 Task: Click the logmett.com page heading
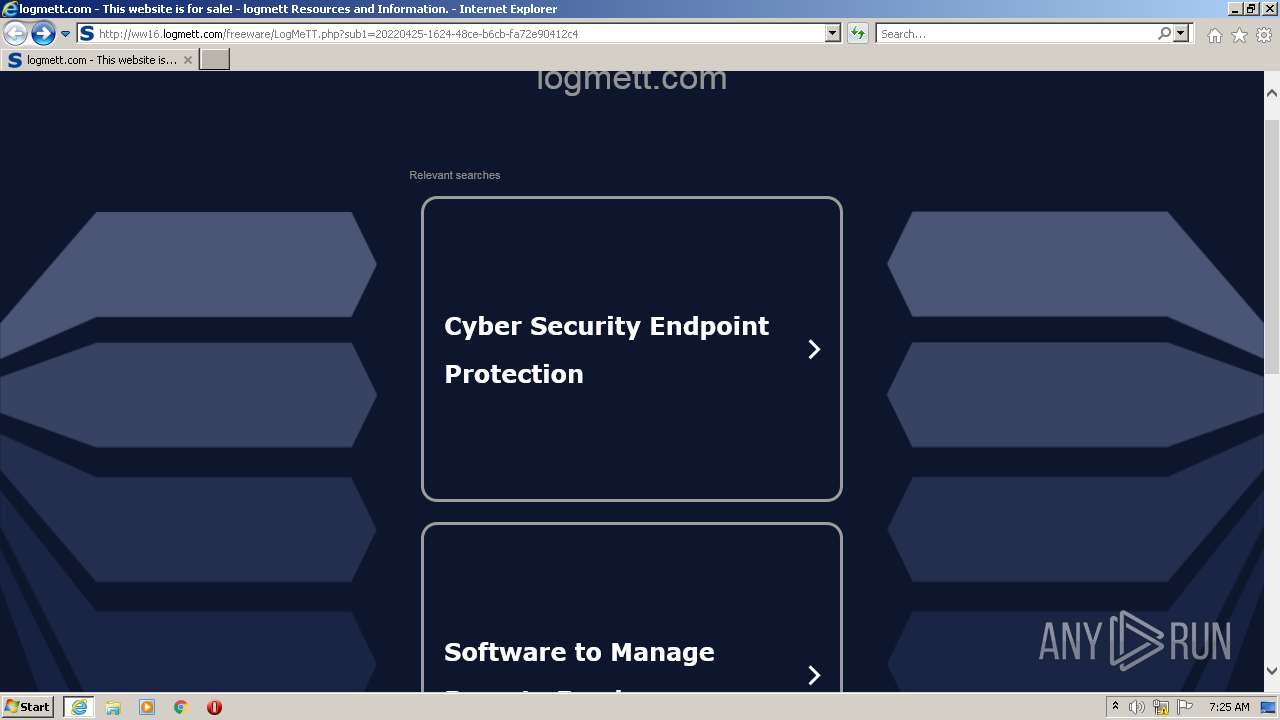(x=631, y=79)
